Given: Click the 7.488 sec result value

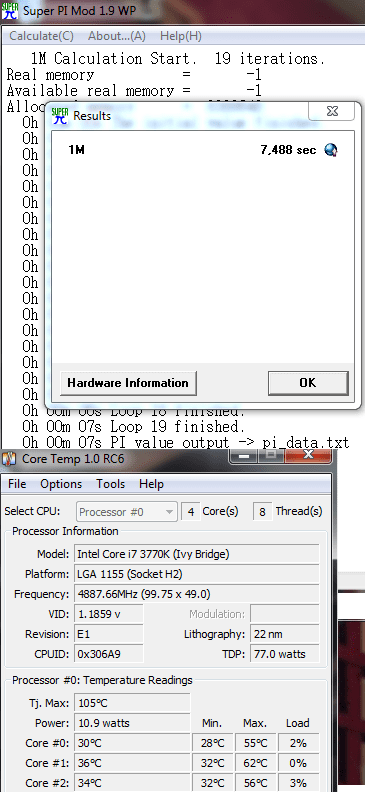Looking at the screenshot, I should tap(288, 150).
